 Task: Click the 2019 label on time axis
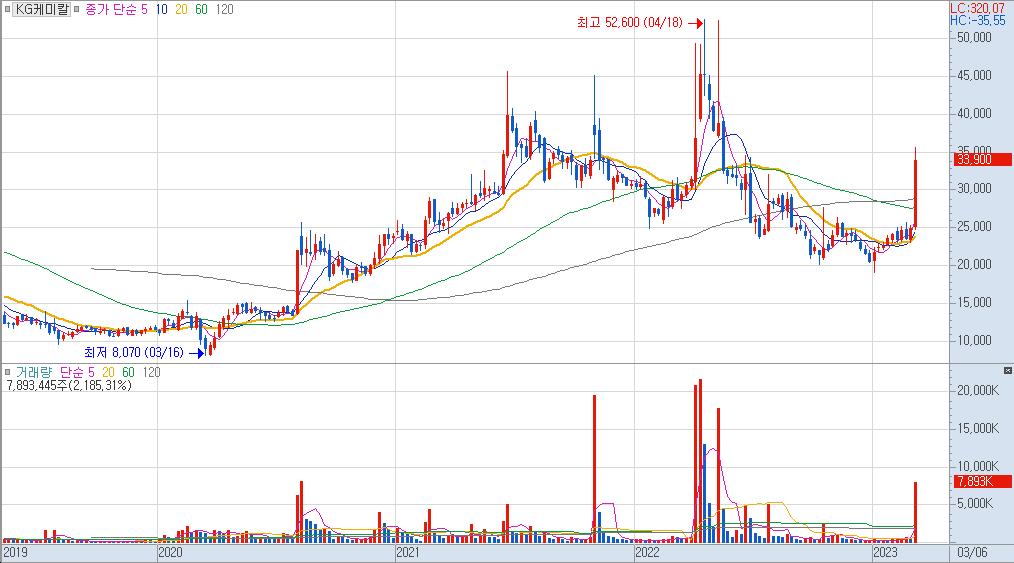tap(15, 553)
